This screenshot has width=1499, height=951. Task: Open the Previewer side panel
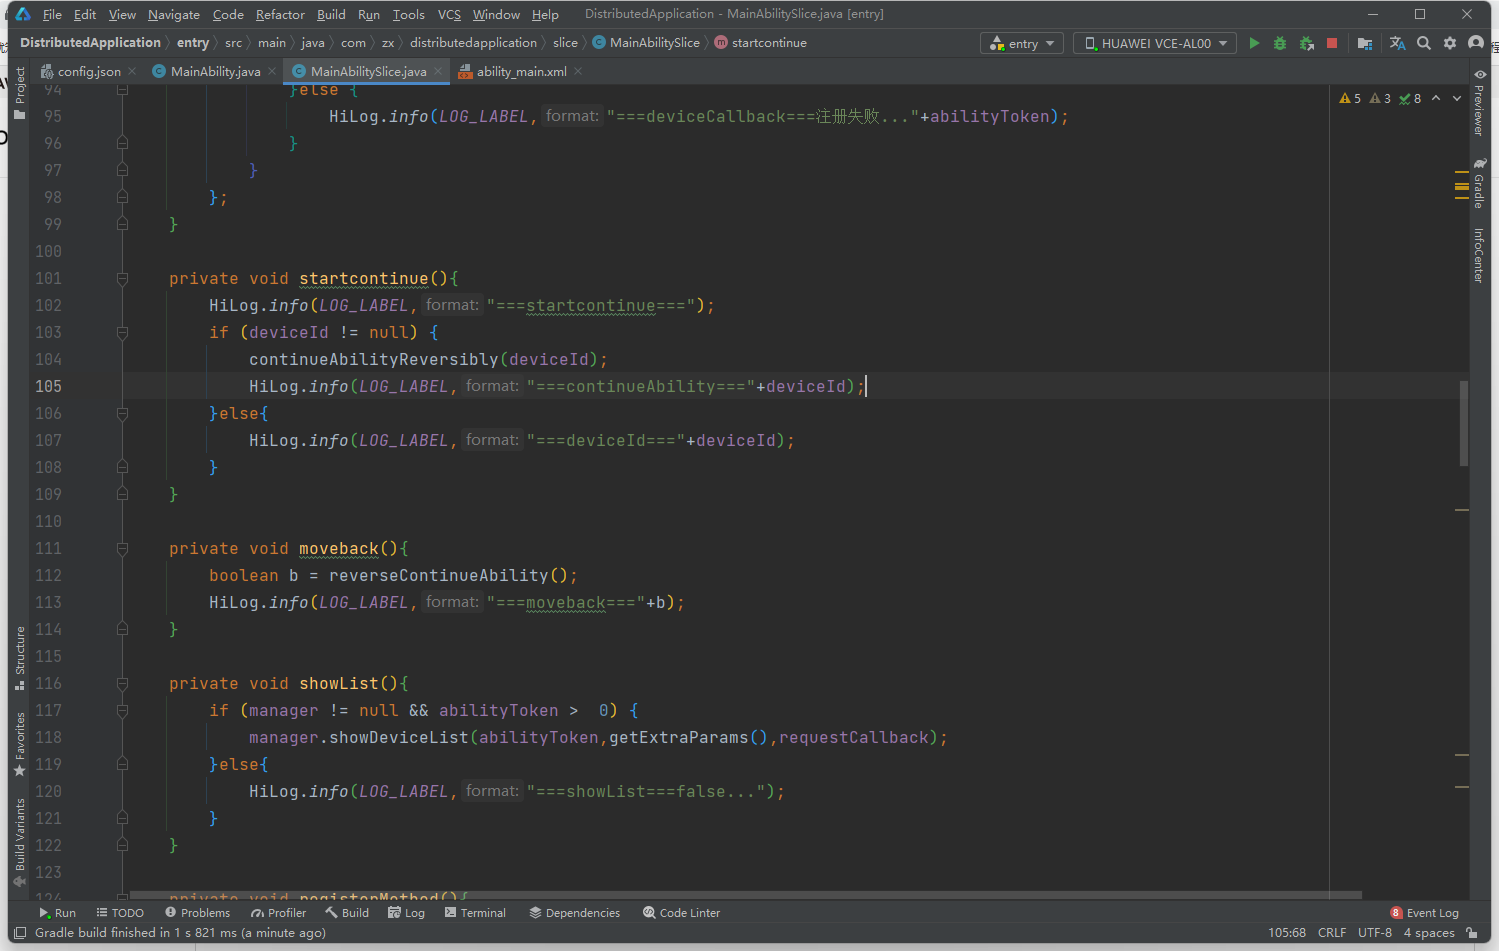1480,103
